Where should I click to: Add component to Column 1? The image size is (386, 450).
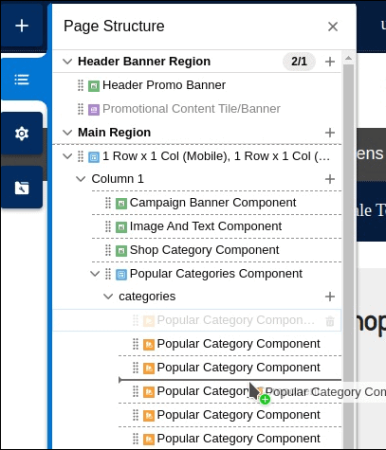point(330,179)
